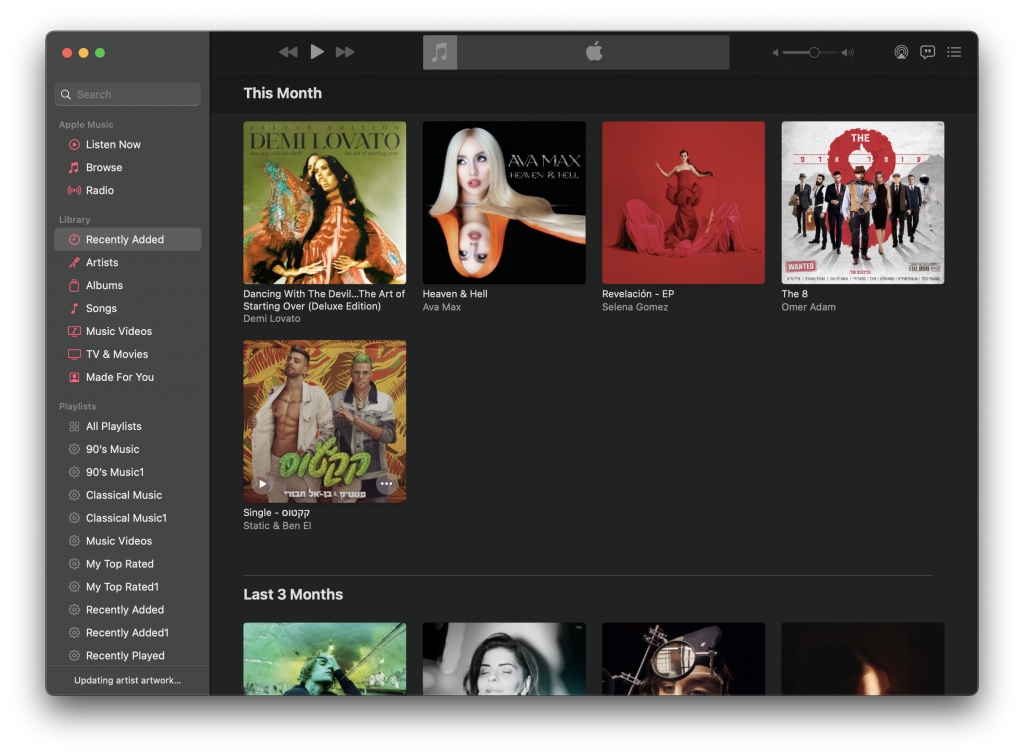This screenshot has height=756, width=1024.
Task: Click the Dancing With The Devil album title
Action: point(325,300)
